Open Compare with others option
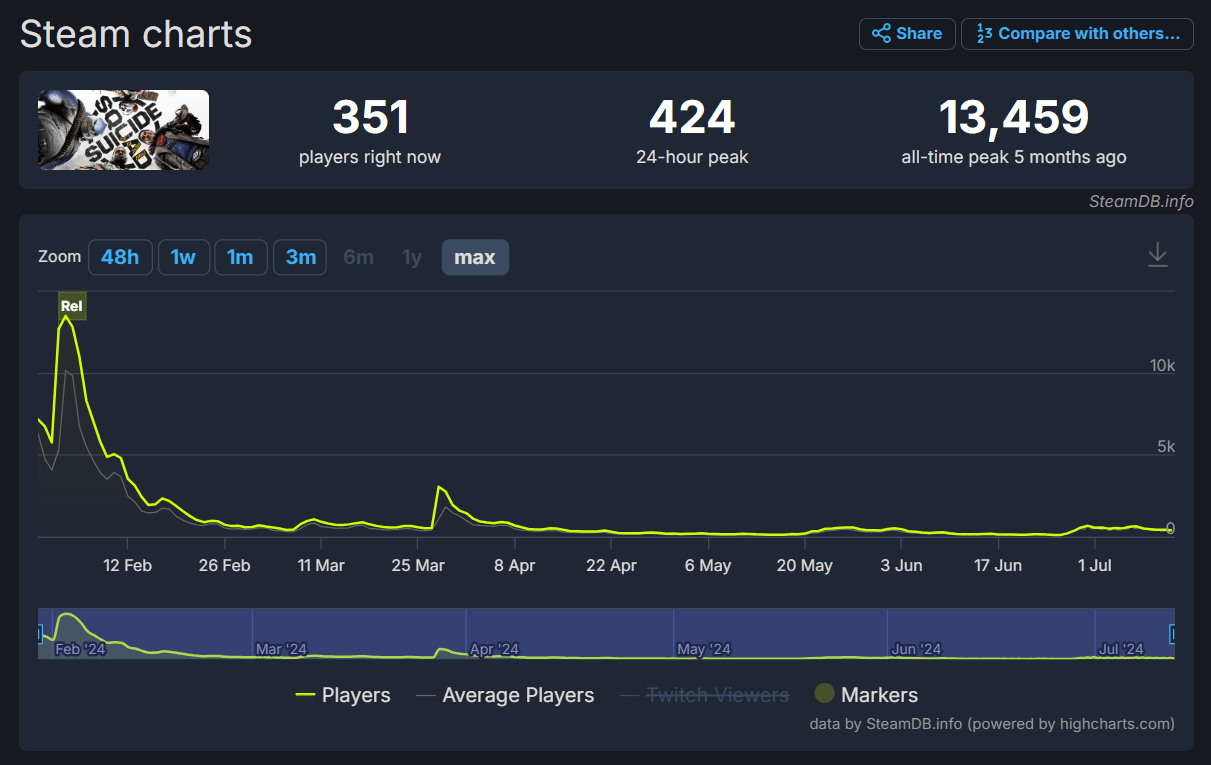1211x765 pixels. click(x=1077, y=34)
